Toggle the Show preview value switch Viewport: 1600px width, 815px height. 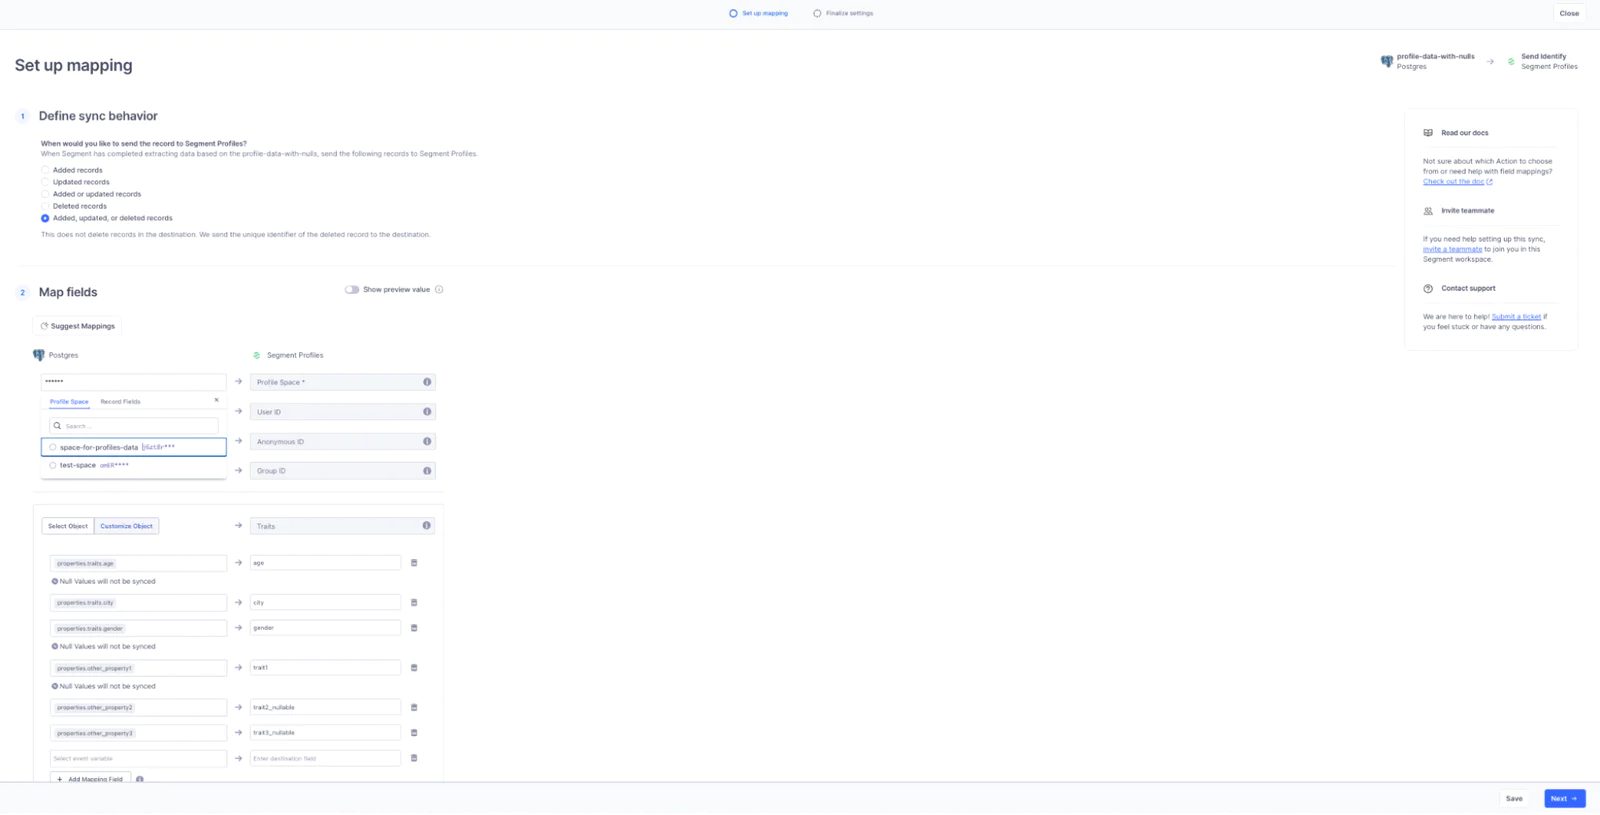[x=352, y=290]
